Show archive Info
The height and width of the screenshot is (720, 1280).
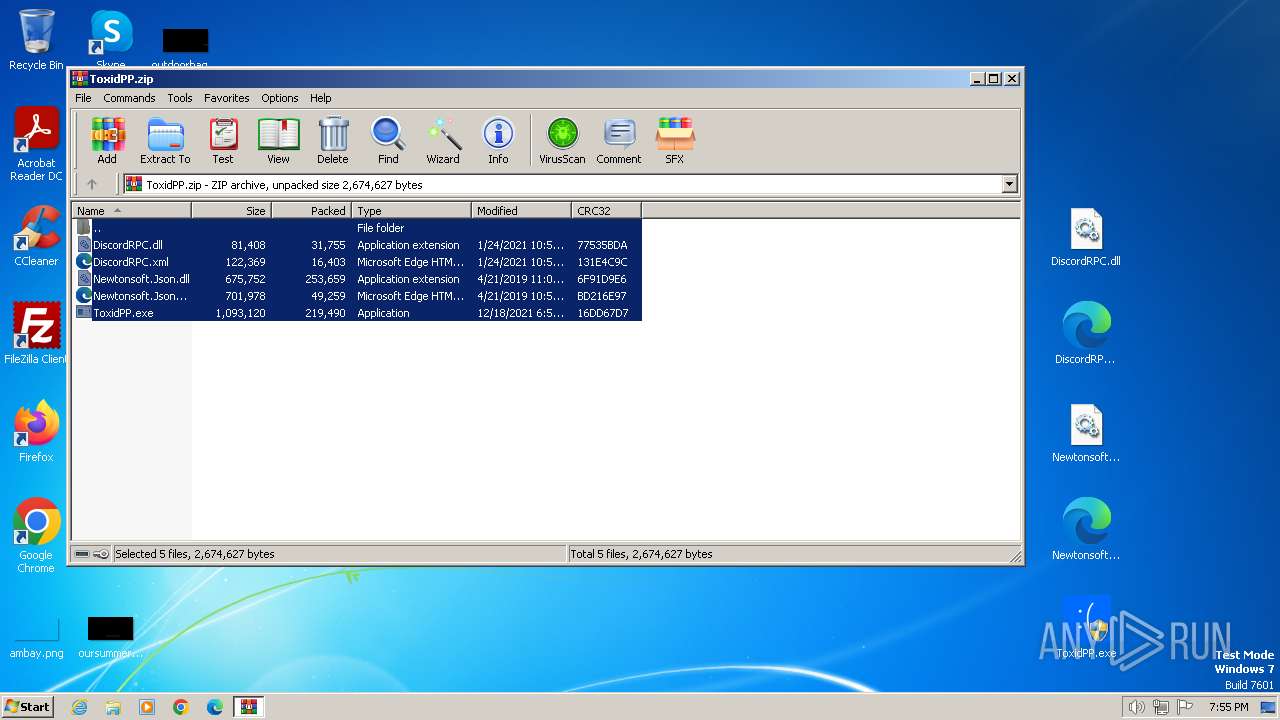pos(498,140)
